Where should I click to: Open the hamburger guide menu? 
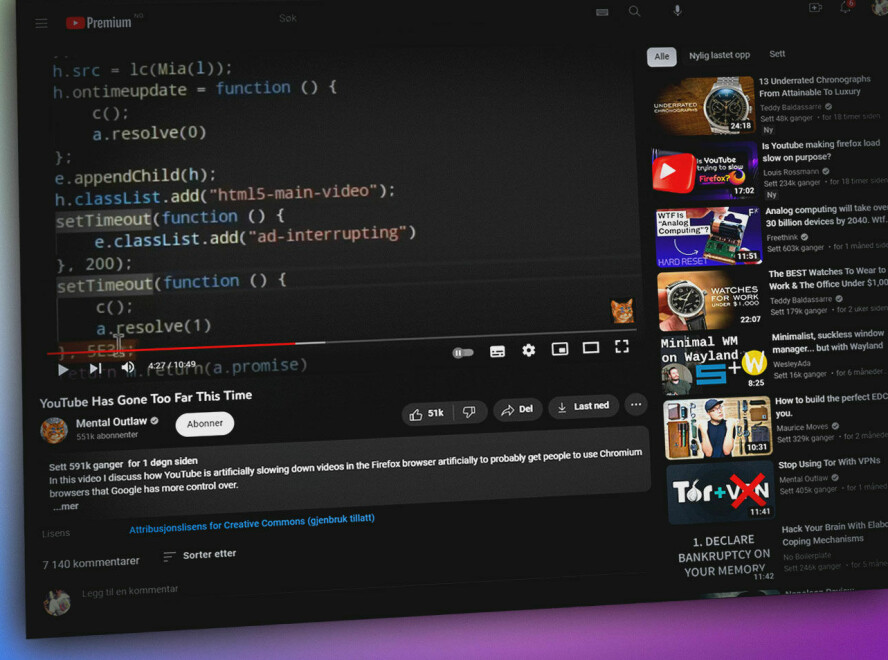(41, 23)
